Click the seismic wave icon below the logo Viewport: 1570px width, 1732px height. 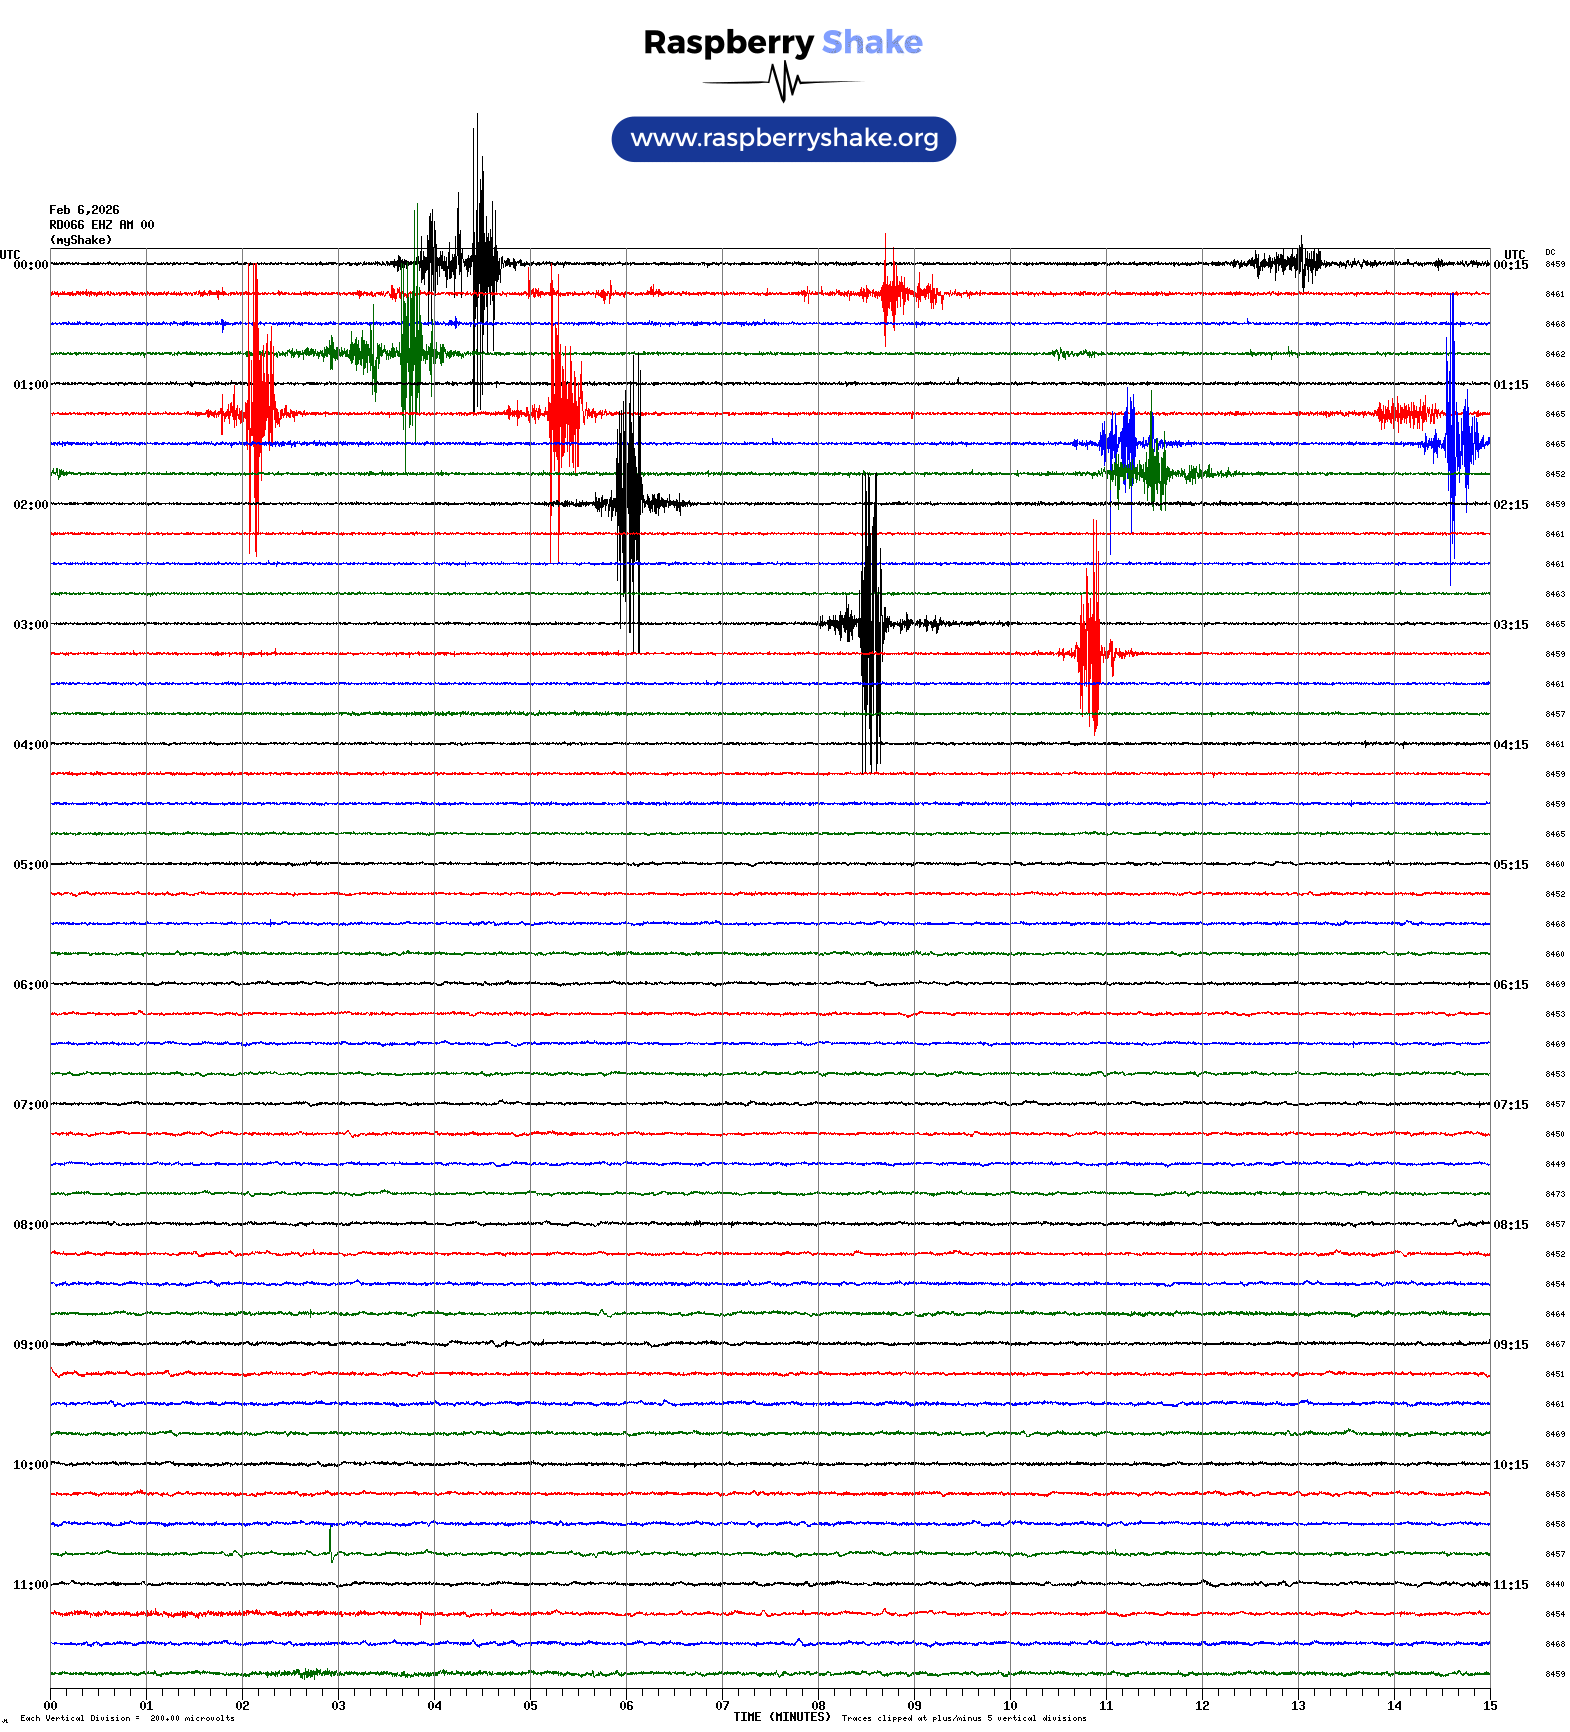pos(783,82)
